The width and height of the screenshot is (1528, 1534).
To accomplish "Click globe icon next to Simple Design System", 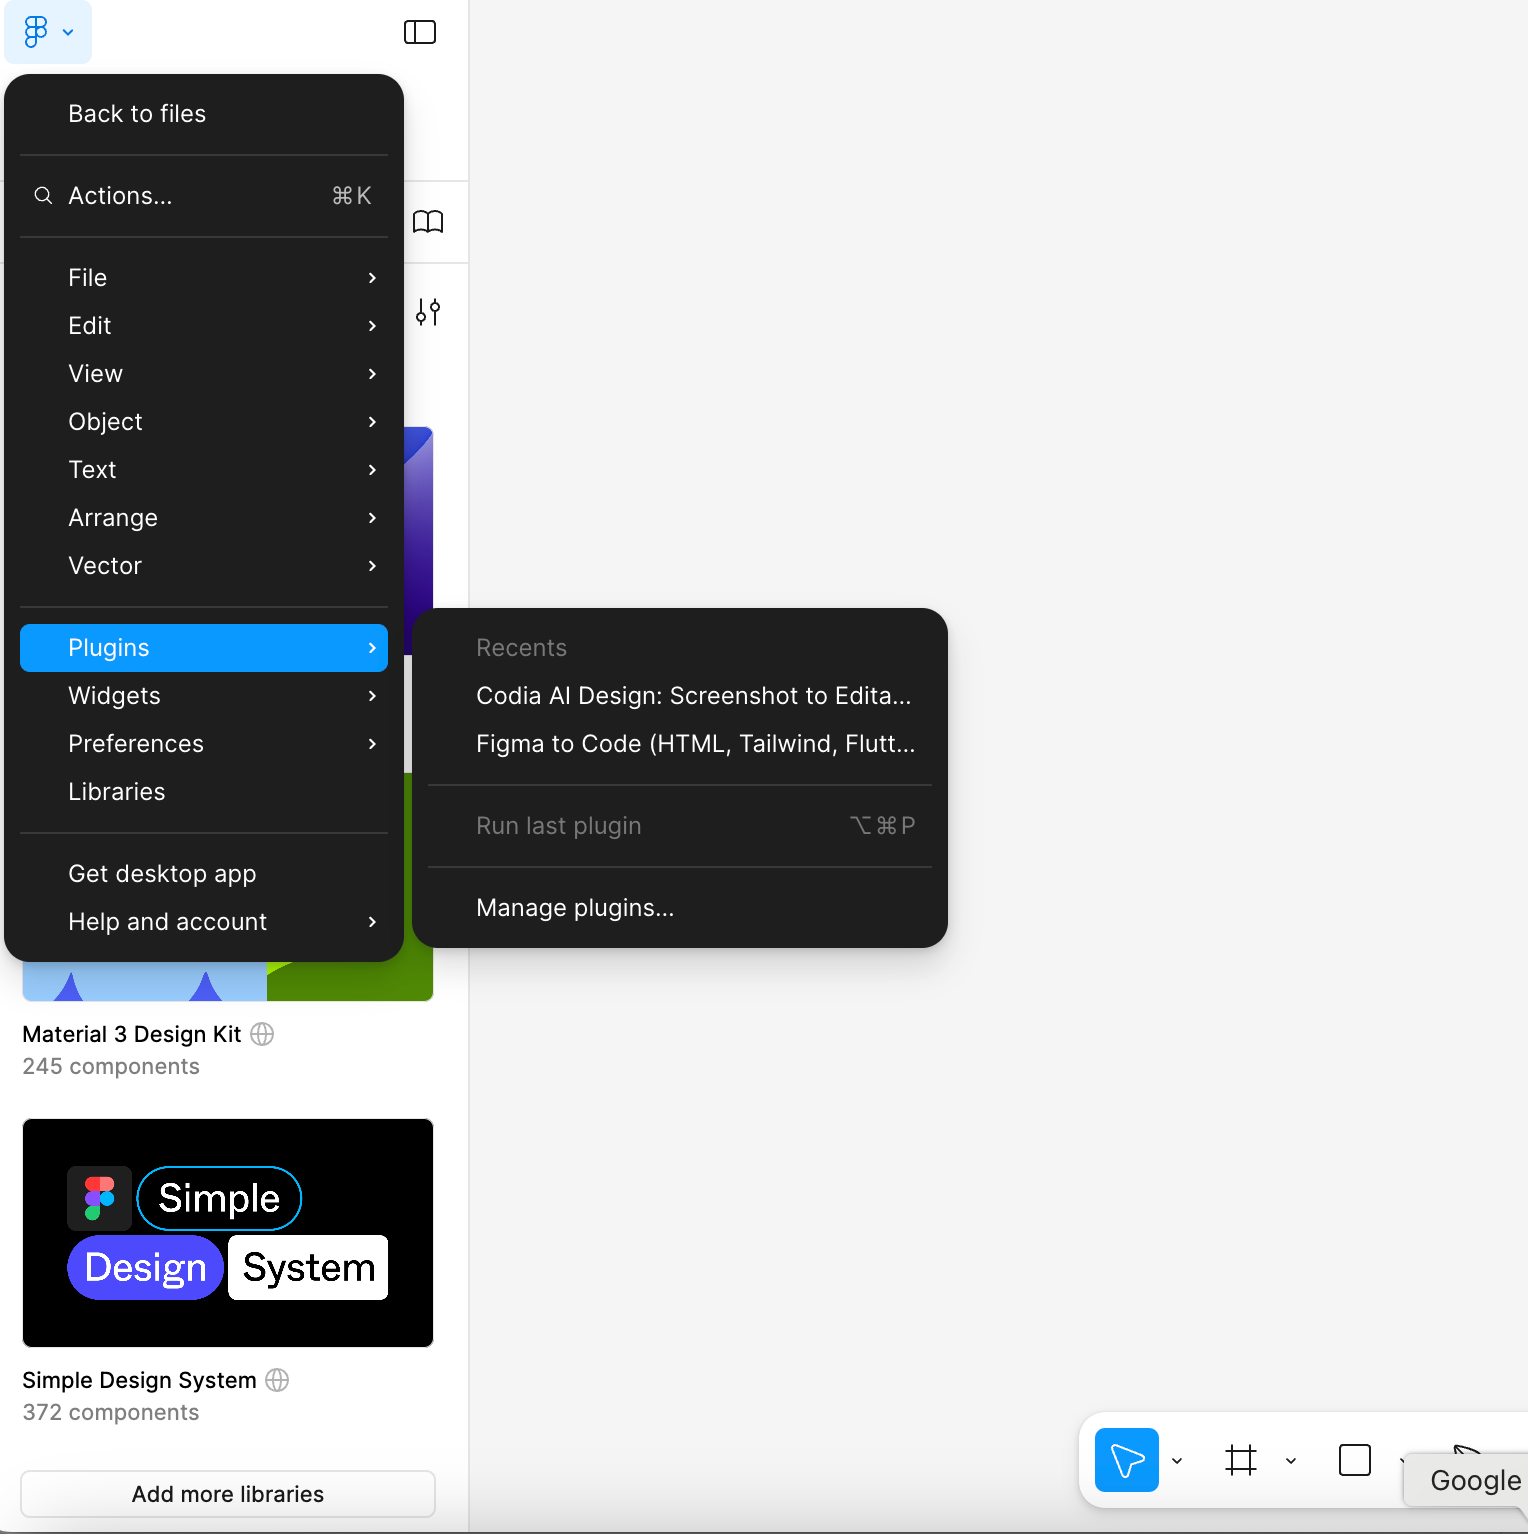I will [277, 1380].
